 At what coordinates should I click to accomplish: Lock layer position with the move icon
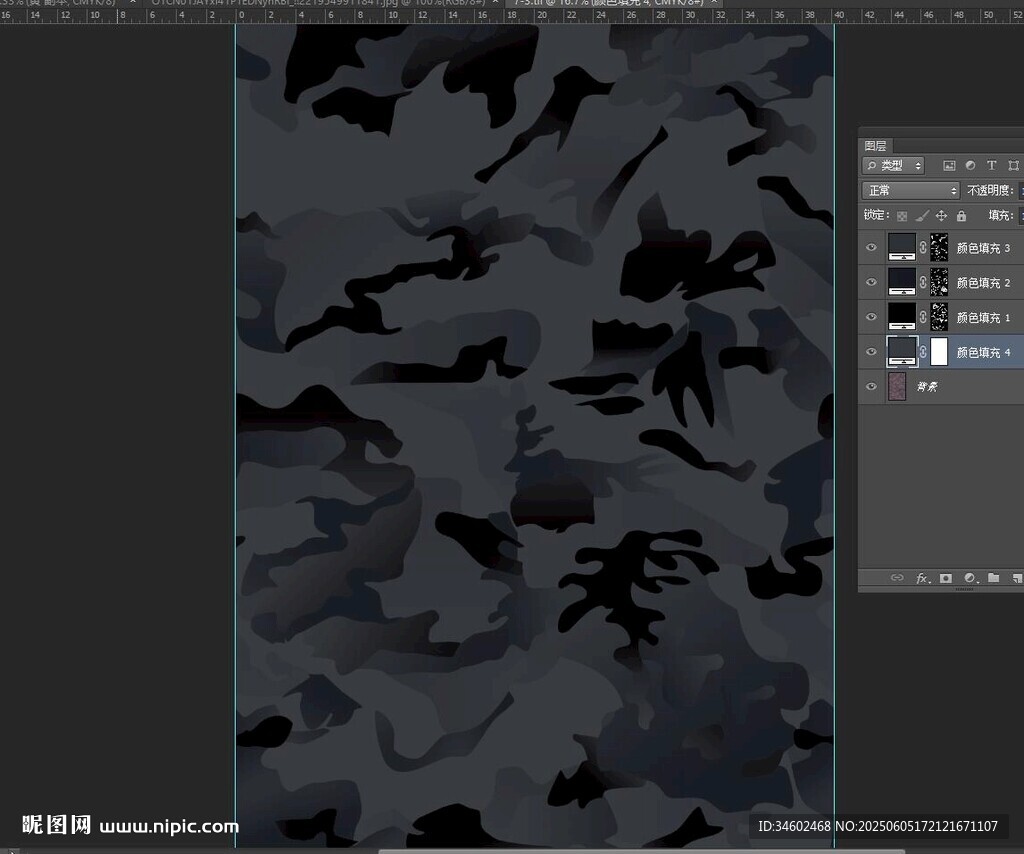[x=941, y=215]
